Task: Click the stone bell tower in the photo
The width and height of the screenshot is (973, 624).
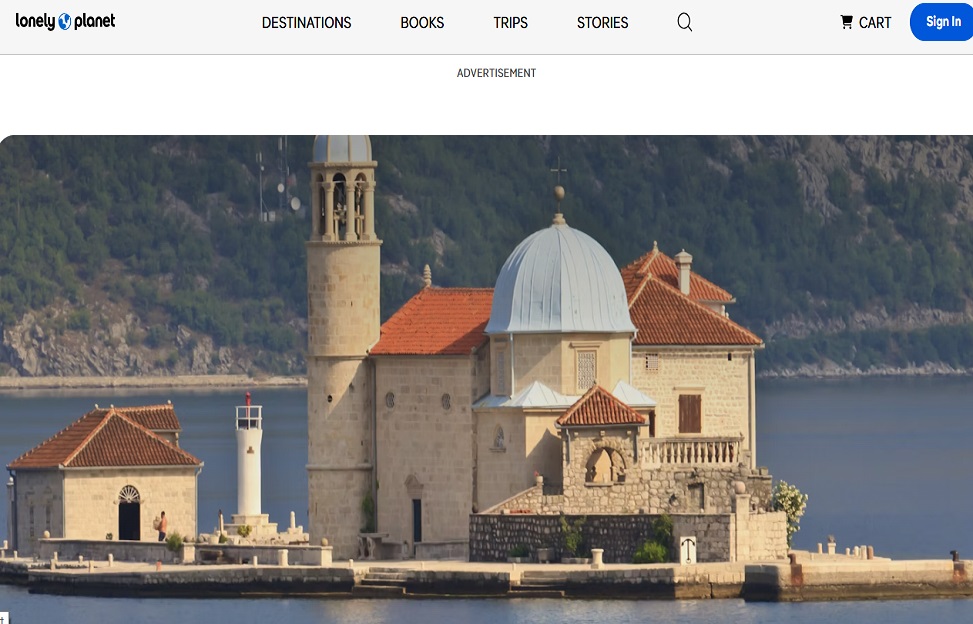Action: click(343, 300)
